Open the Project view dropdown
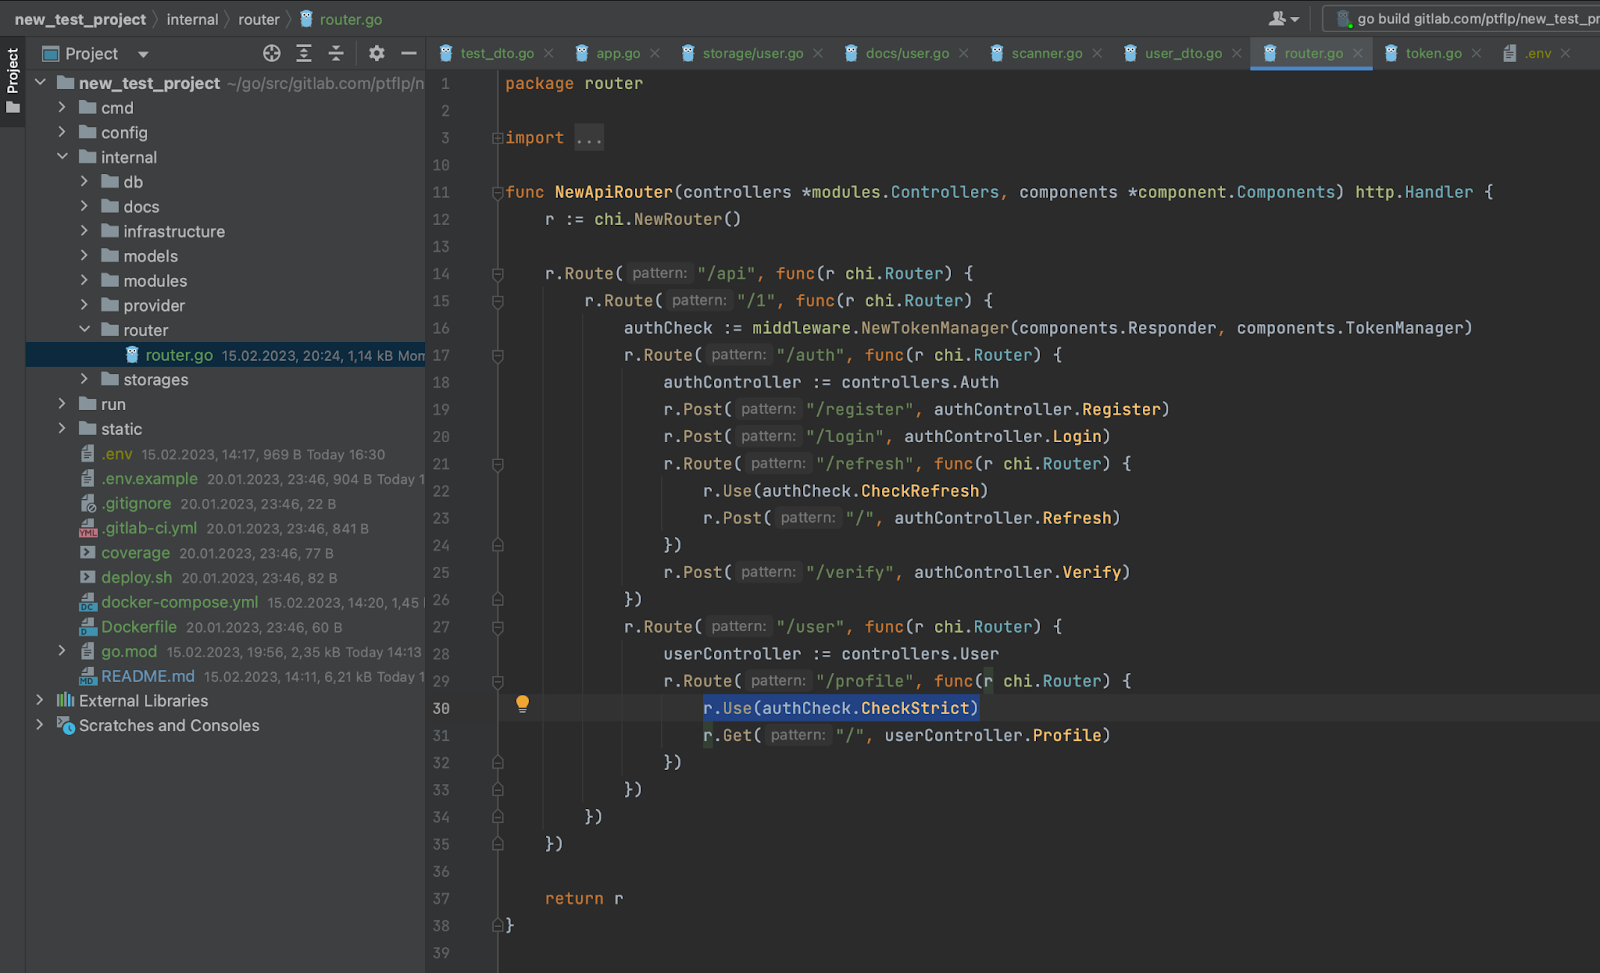The width and height of the screenshot is (1600, 973). point(143,54)
